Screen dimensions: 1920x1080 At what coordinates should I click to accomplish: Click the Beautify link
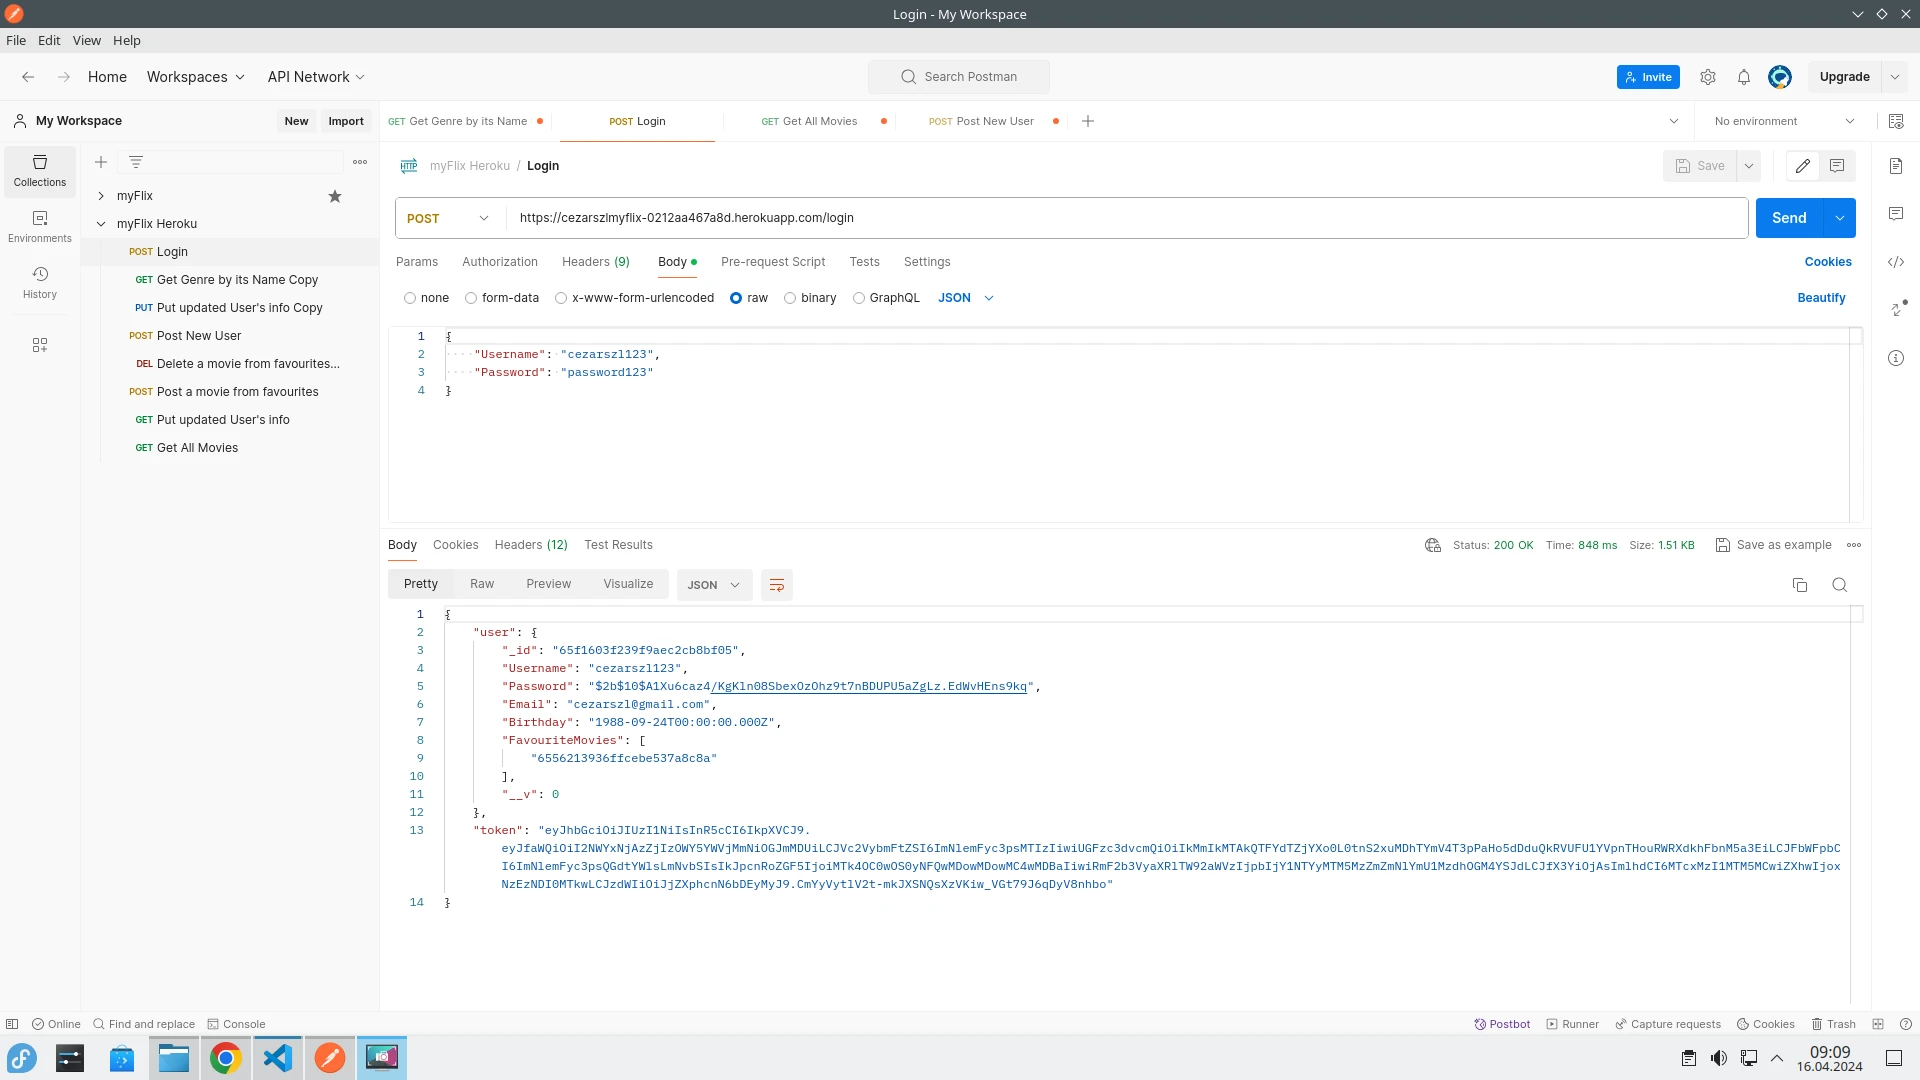(1822, 298)
